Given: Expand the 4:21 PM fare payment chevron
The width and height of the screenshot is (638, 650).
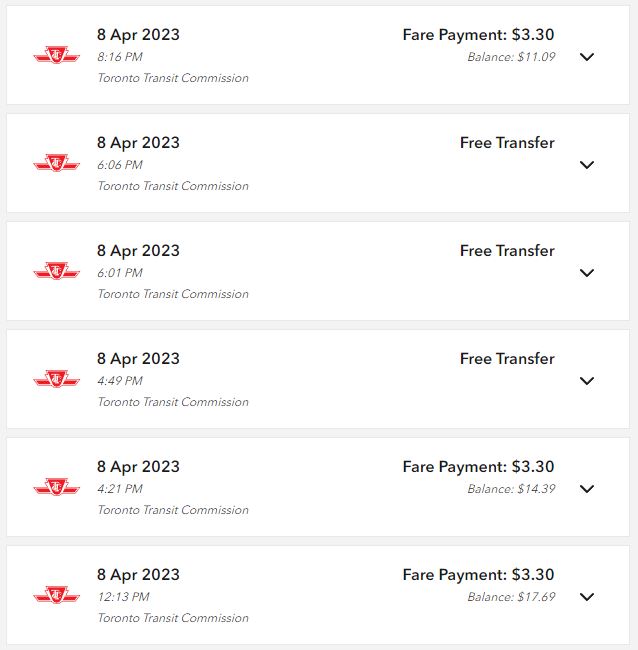Looking at the screenshot, I should coord(587,489).
